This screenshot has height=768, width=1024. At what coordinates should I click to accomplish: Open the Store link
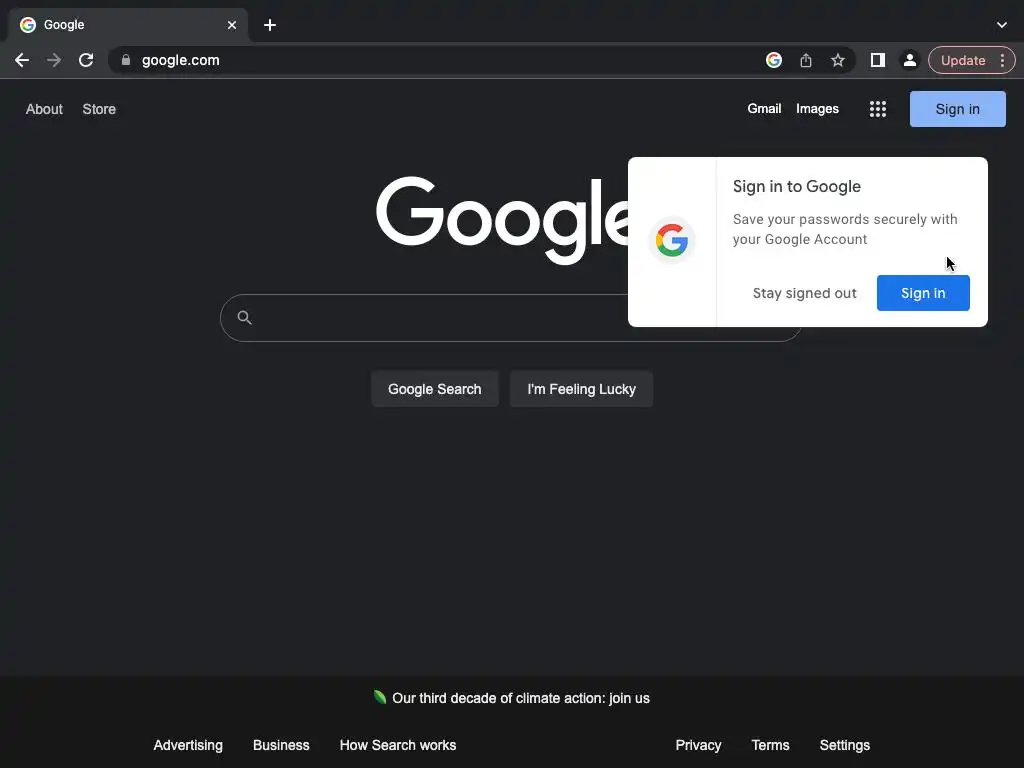point(99,109)
